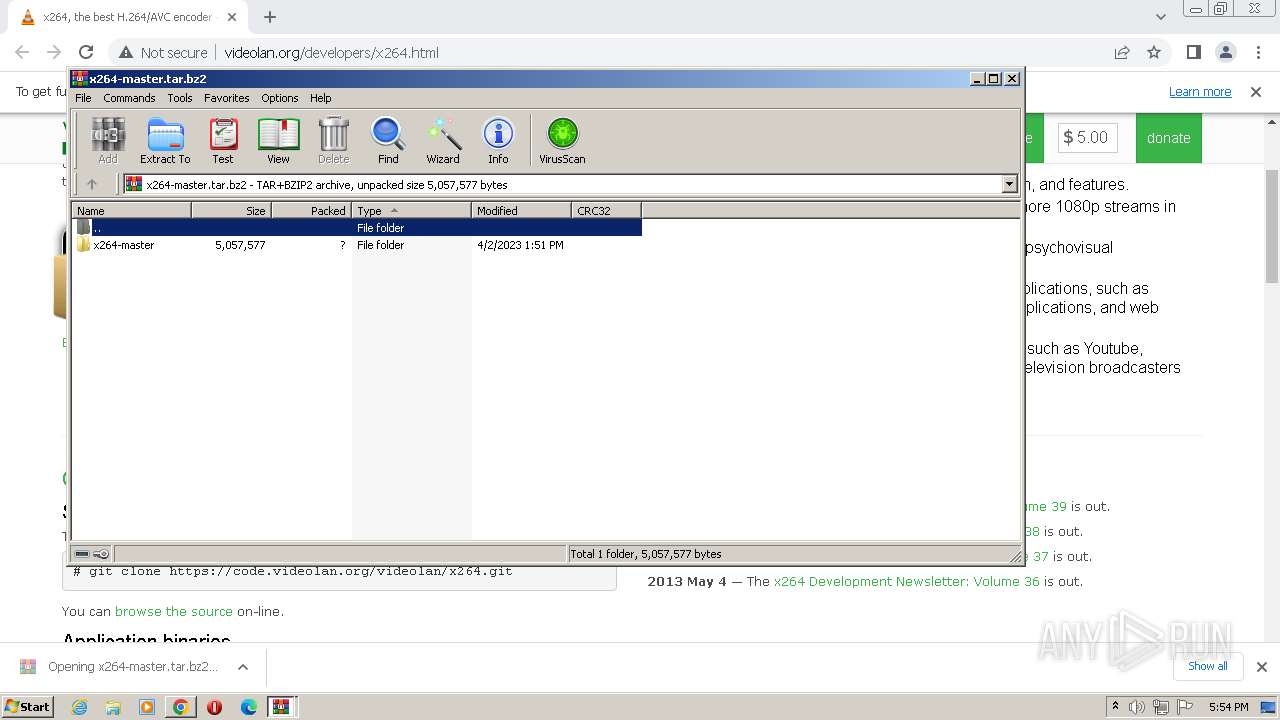Click the status bar total size text

646,554
